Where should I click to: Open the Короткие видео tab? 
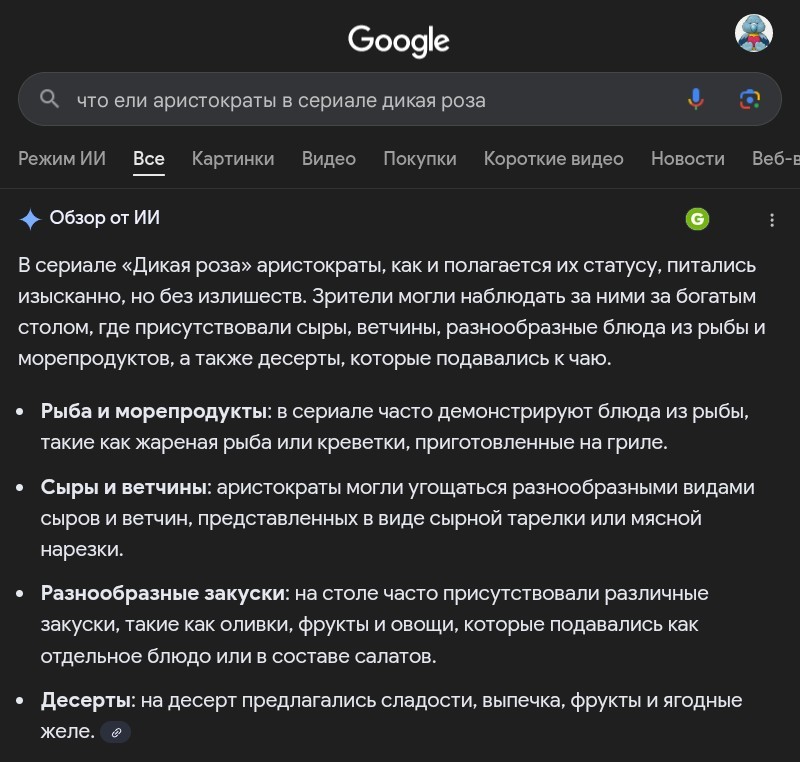point(554,159)
